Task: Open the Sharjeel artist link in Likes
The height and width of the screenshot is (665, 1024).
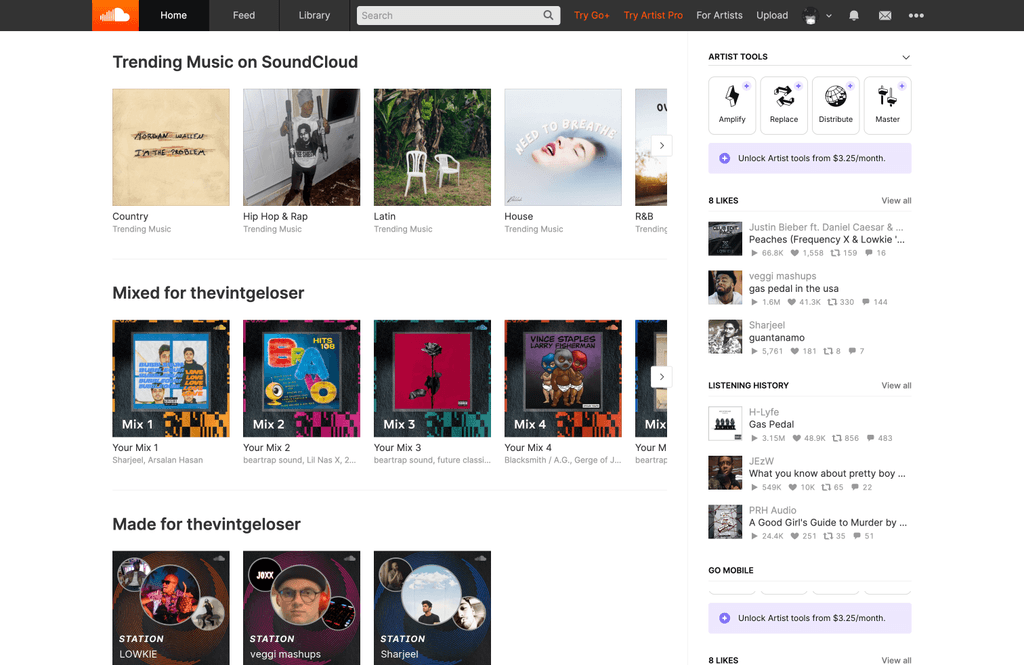Action: 767,325
